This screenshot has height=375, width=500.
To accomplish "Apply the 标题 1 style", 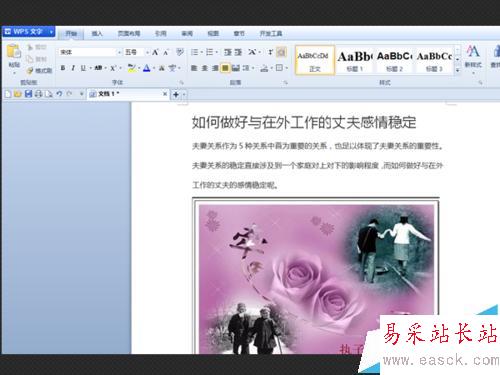I will (x=355, y=60).
